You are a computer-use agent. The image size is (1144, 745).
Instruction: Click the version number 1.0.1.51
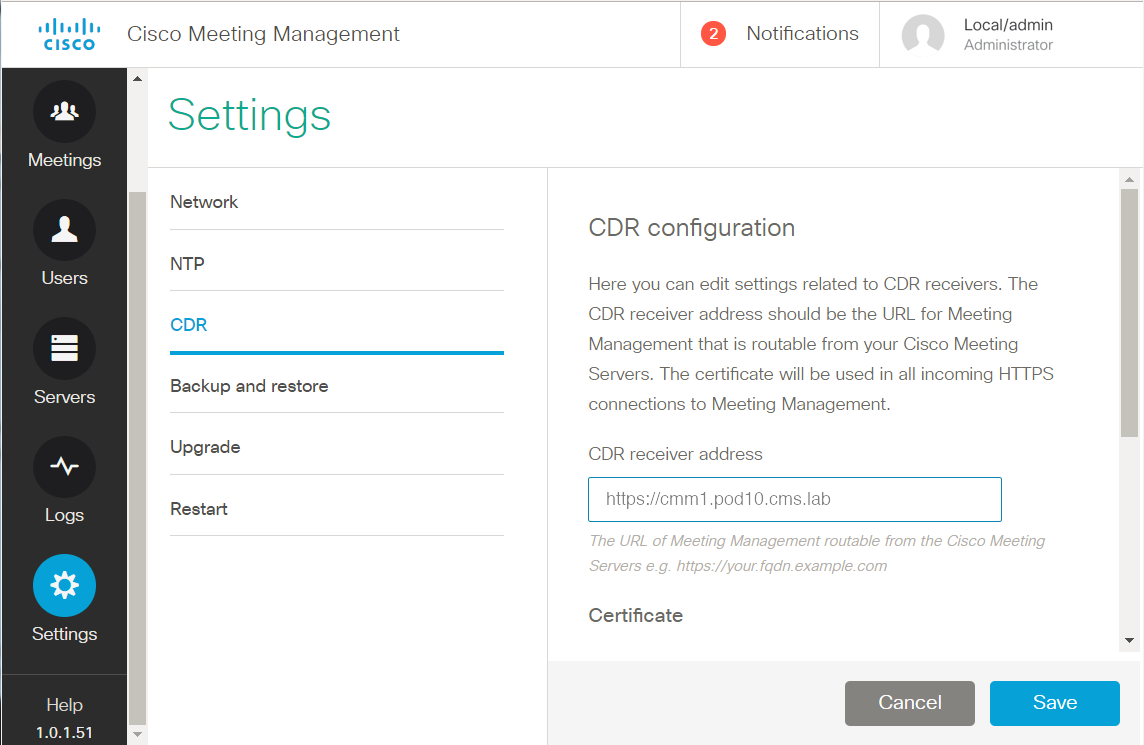point(64,733)
